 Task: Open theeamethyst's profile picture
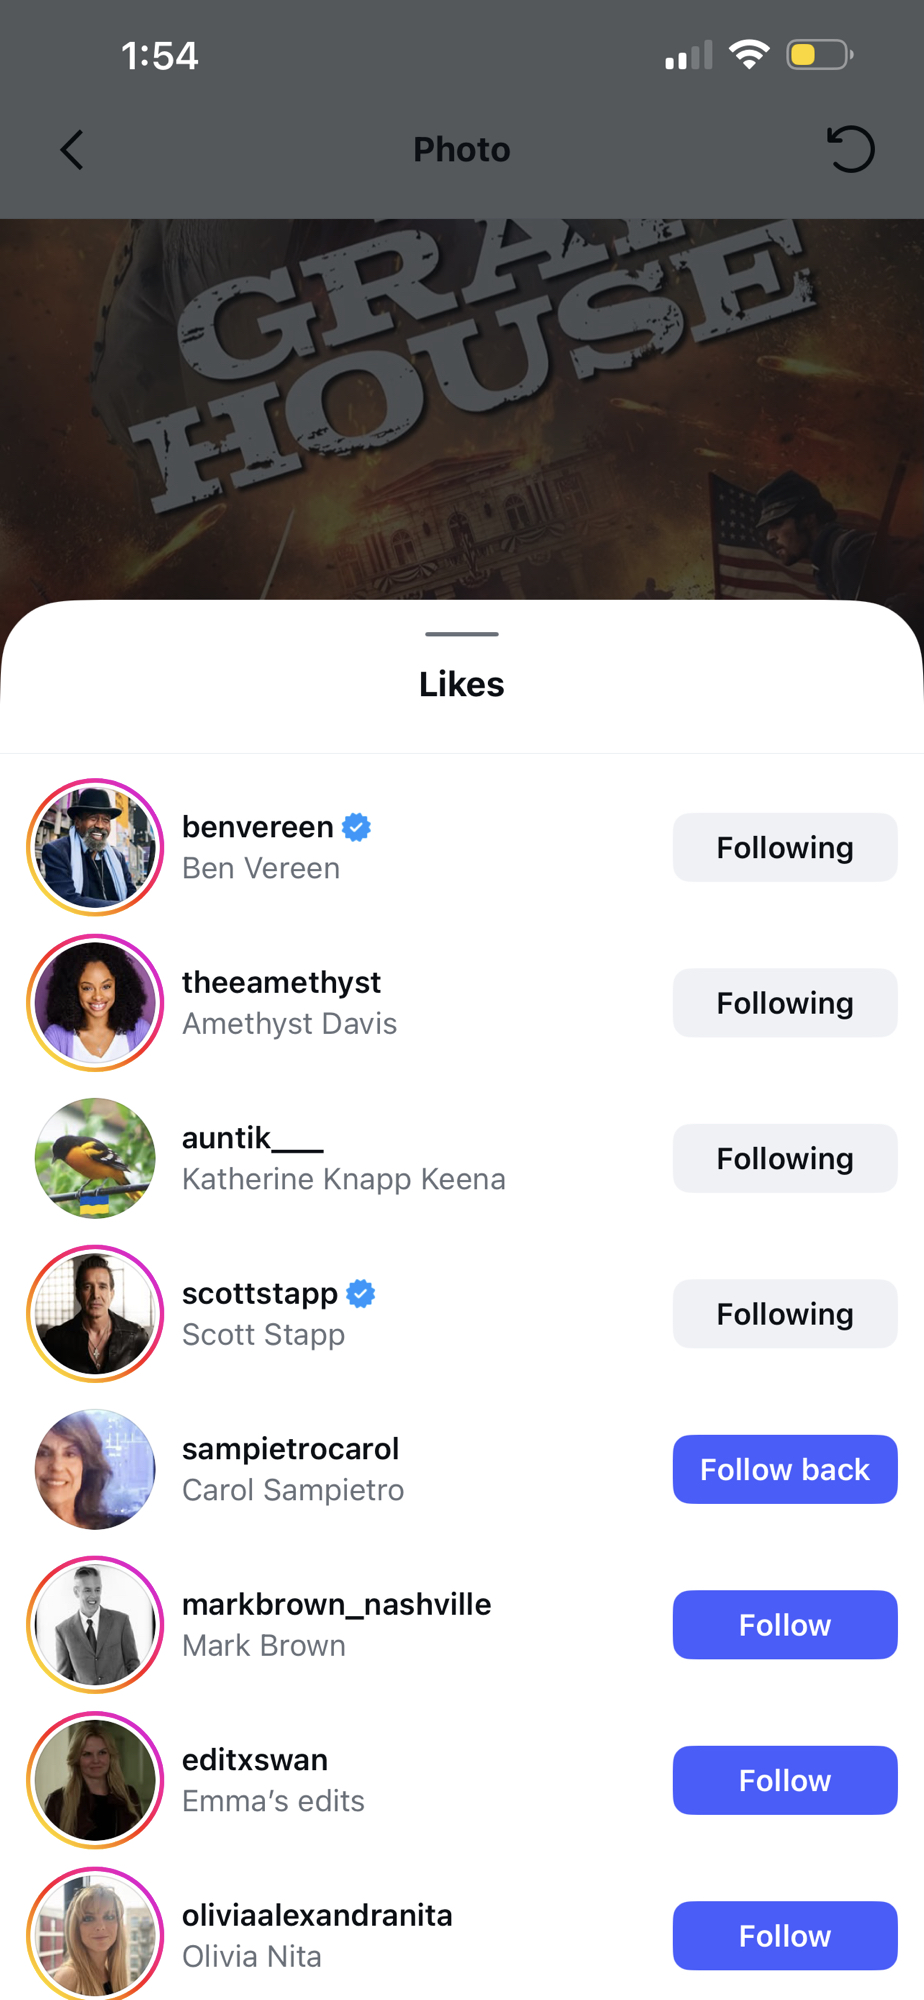tap(95, 1003)
